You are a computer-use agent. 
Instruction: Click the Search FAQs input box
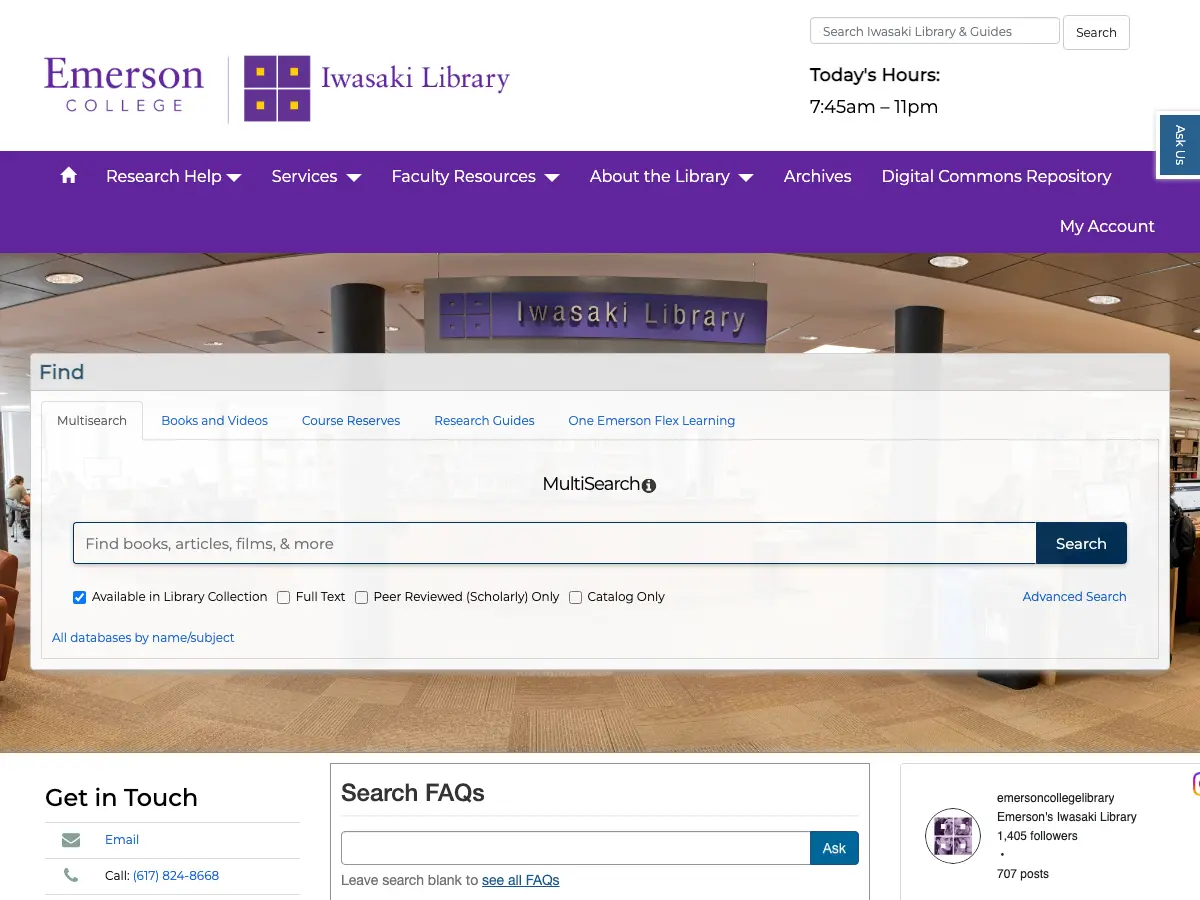pos(576,848)
